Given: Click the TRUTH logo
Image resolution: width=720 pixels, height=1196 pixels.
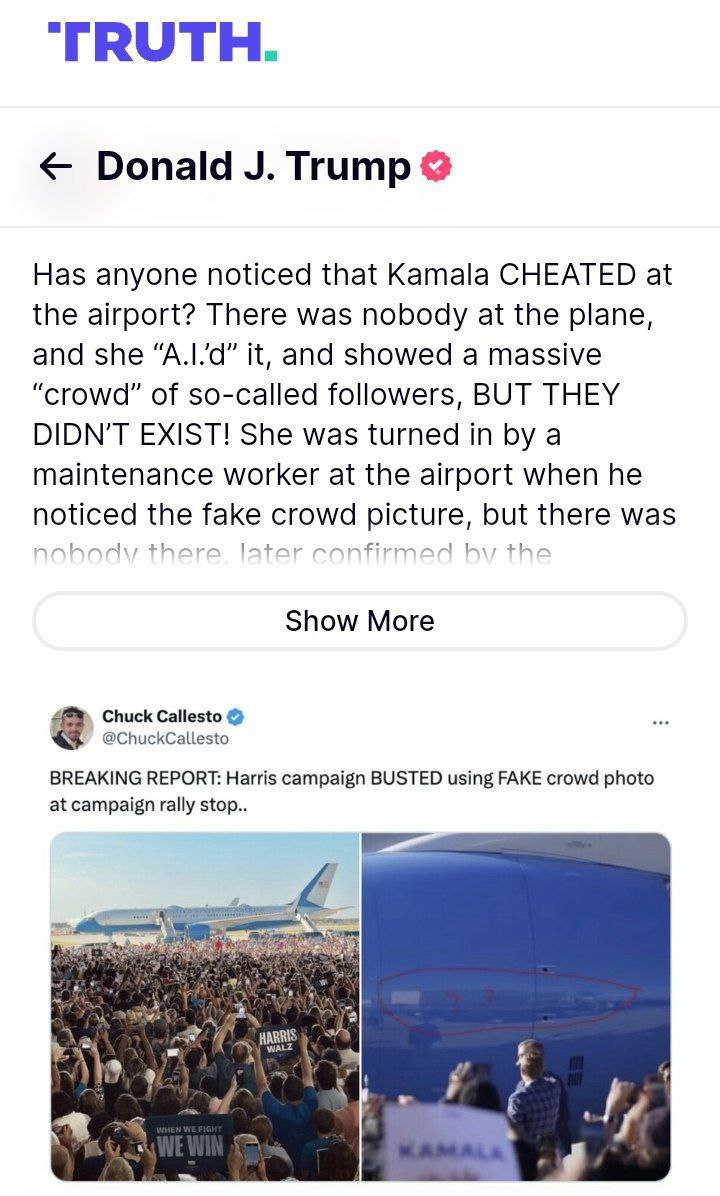Looking at the screenshot, I should click(161, 41).
